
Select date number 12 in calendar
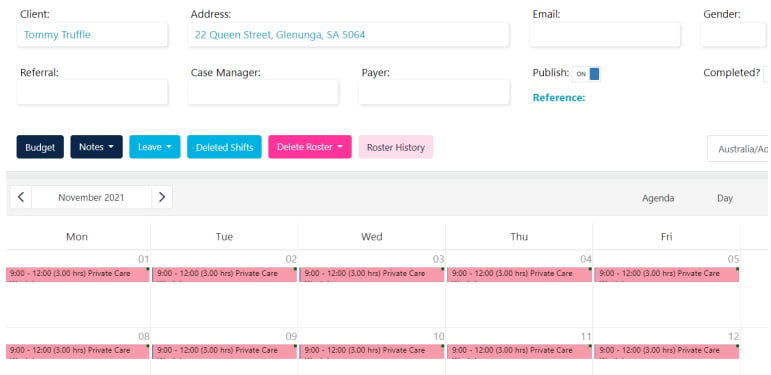click(734, 337)
